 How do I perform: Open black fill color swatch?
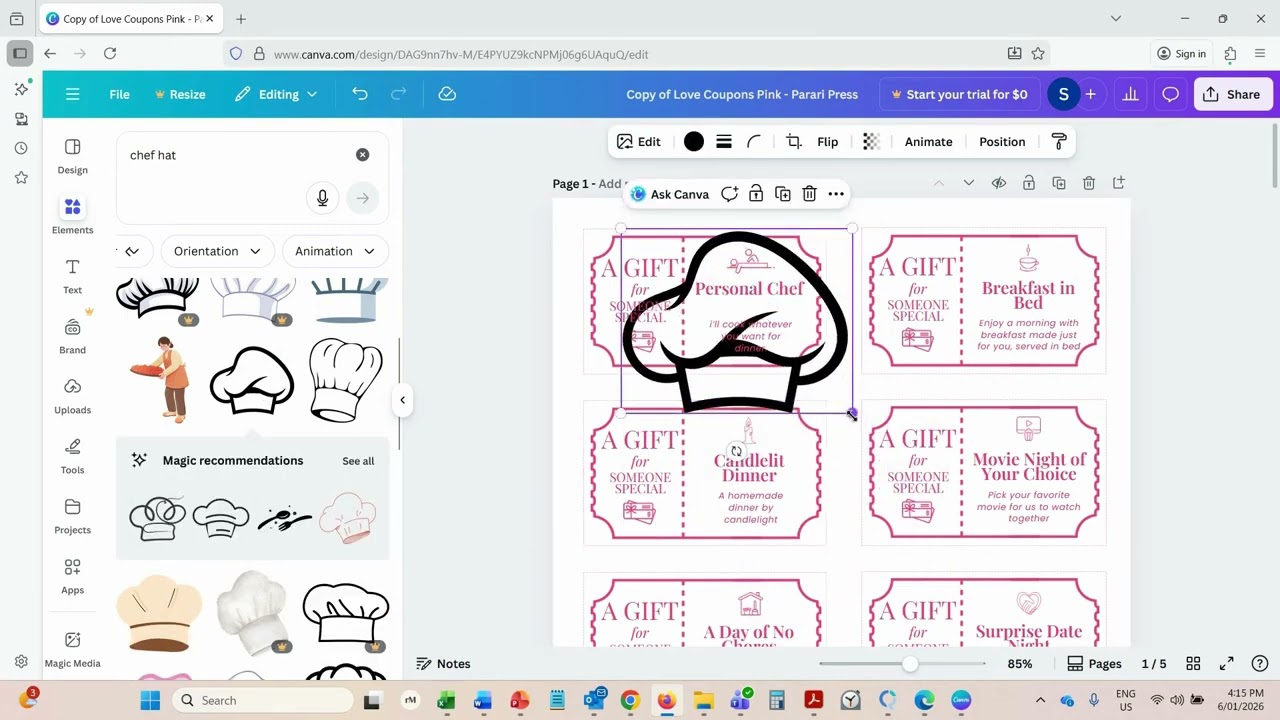693,142
